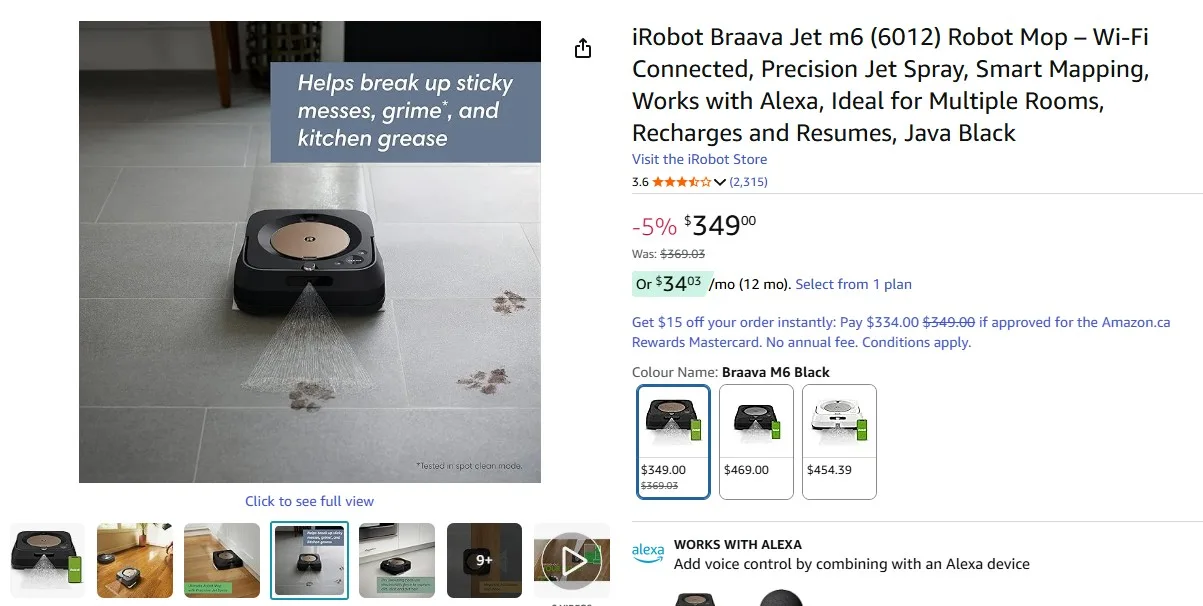Click the main product image

click(x=309, y=251)
